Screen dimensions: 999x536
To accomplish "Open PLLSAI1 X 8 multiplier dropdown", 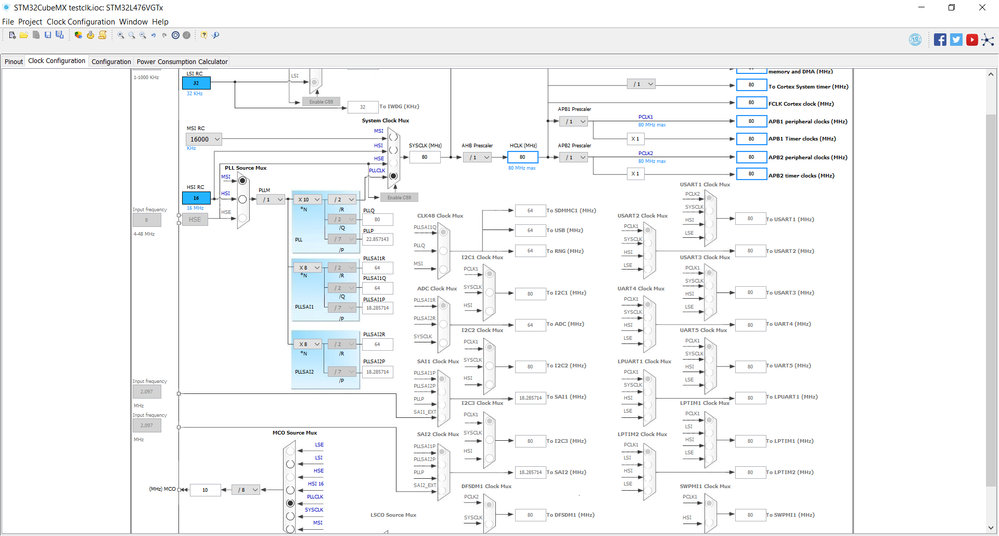I will coord(308,268).
